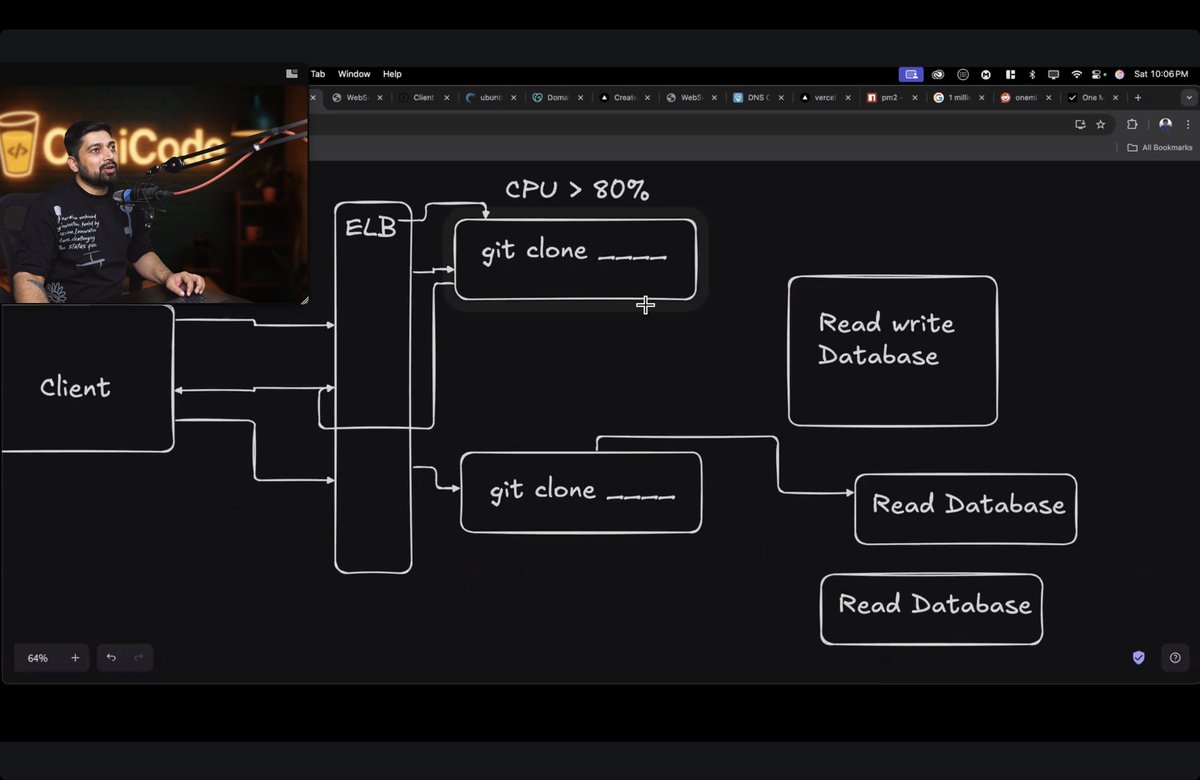Viewport: 1200px width, 780px height.
Task: Click the Wi-Fi icon in the menu bar
Action: [x=1075, y=73]
